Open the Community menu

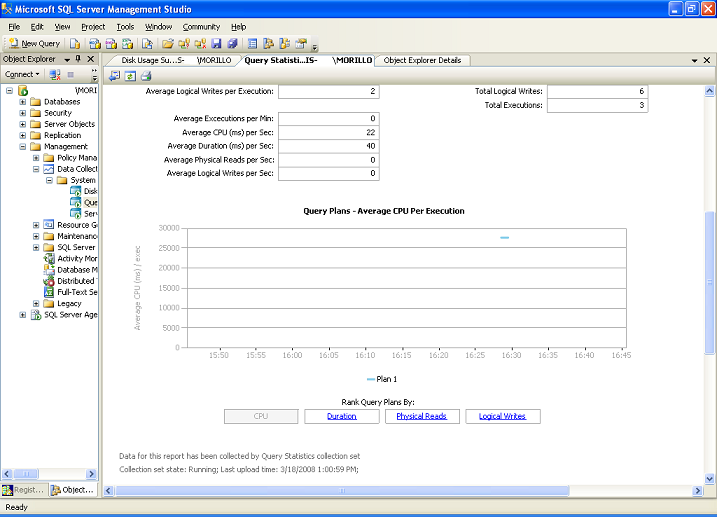(201, 27)
